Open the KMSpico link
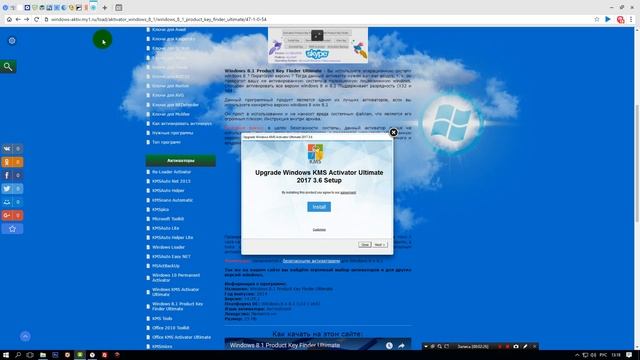640x360 pixels. tap(160, 209)
